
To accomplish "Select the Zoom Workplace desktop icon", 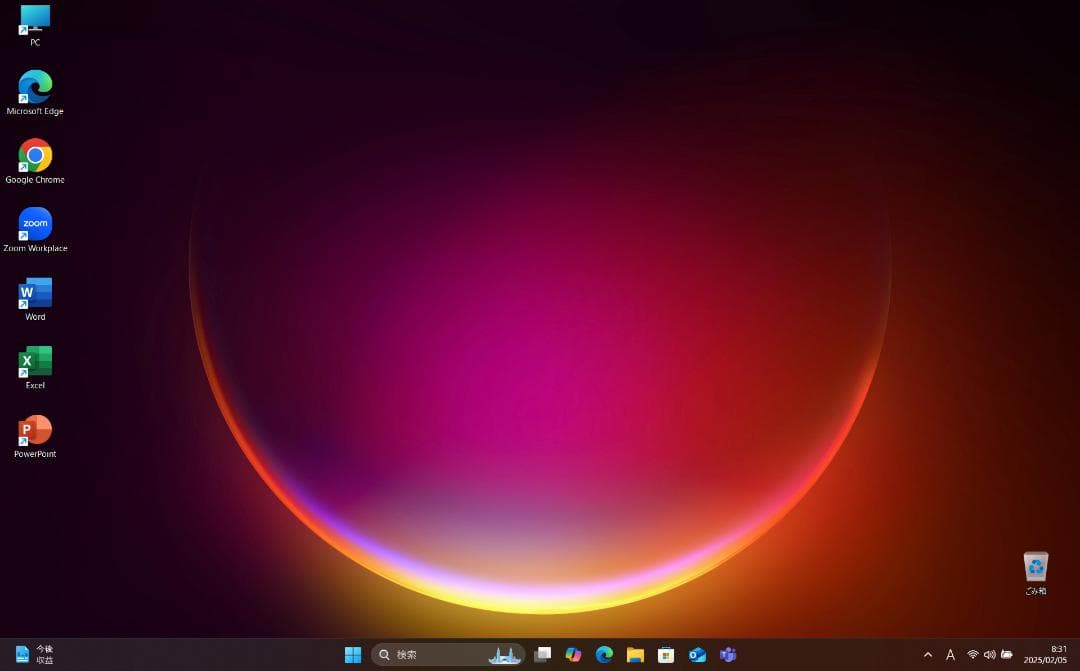I will coord(35,225).
